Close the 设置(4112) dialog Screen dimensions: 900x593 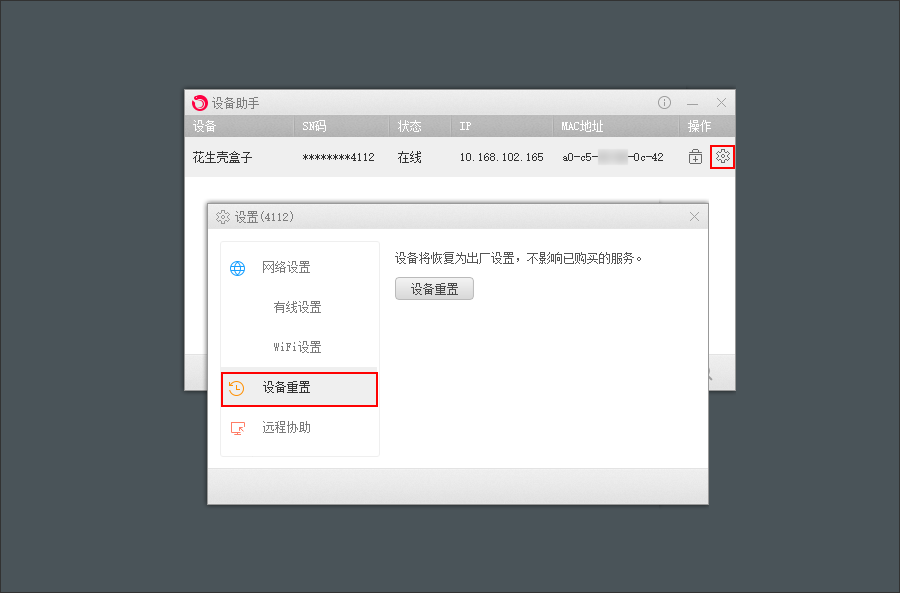[695, 216]
